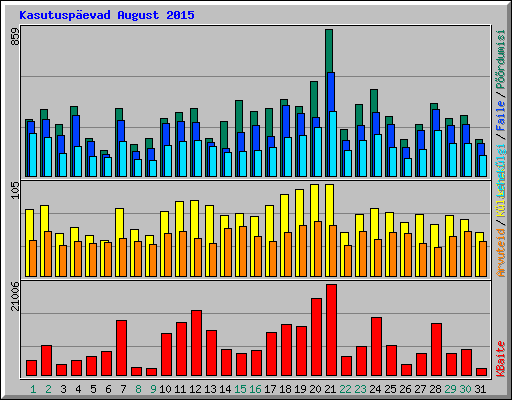Select the red KBaite bar for day 31
Viewport: 512px width, 400px height.
[x=481, y=372]
